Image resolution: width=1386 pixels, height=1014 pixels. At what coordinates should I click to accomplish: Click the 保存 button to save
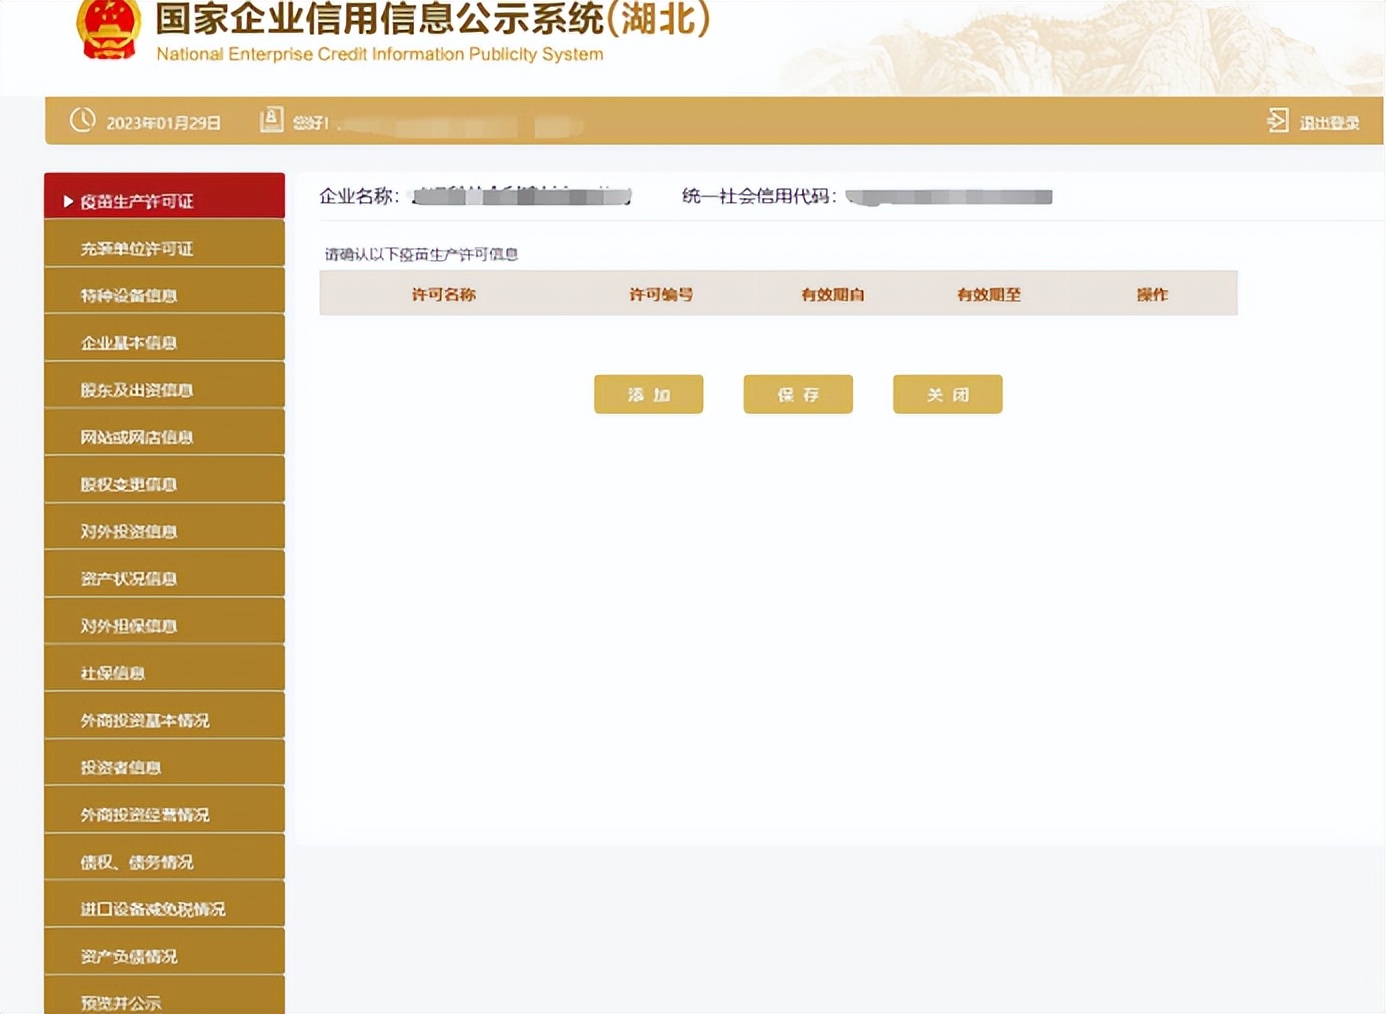click(x=797, y=394)
